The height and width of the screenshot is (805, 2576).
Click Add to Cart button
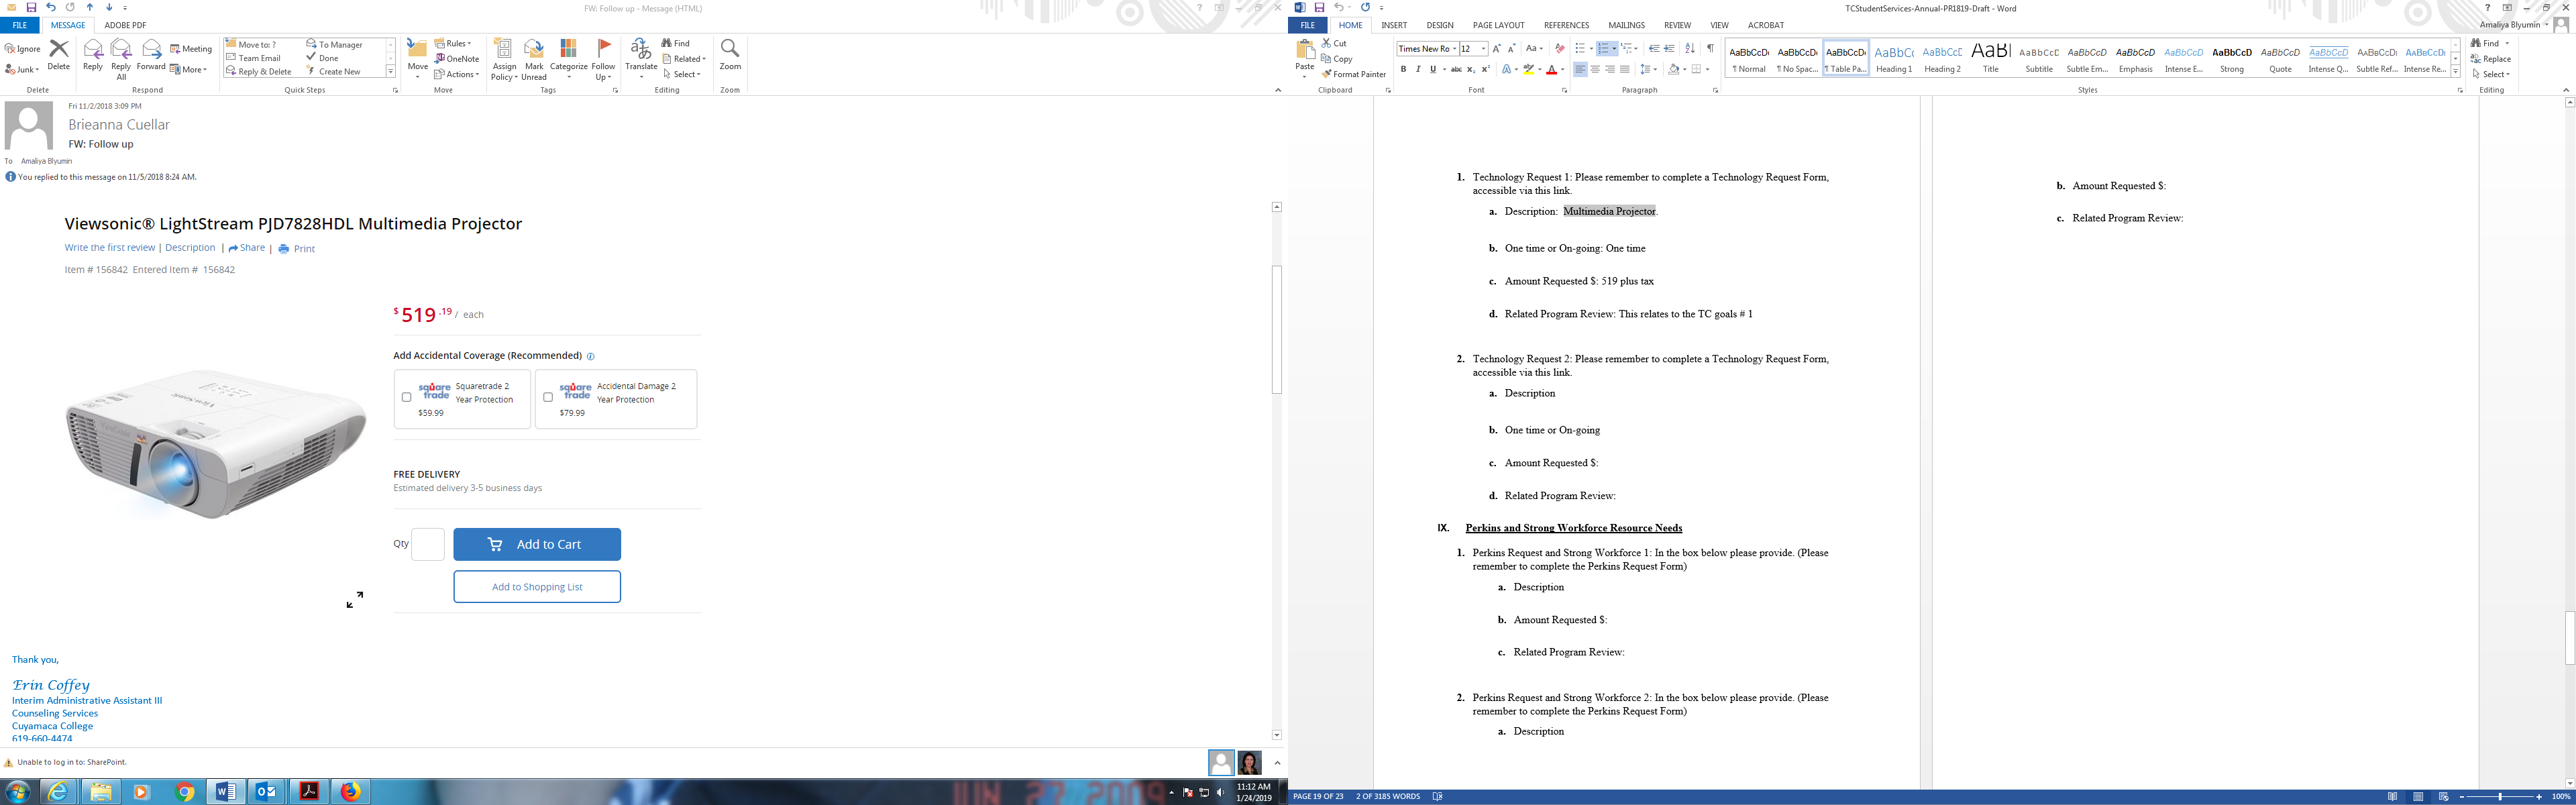click(537, 544)
